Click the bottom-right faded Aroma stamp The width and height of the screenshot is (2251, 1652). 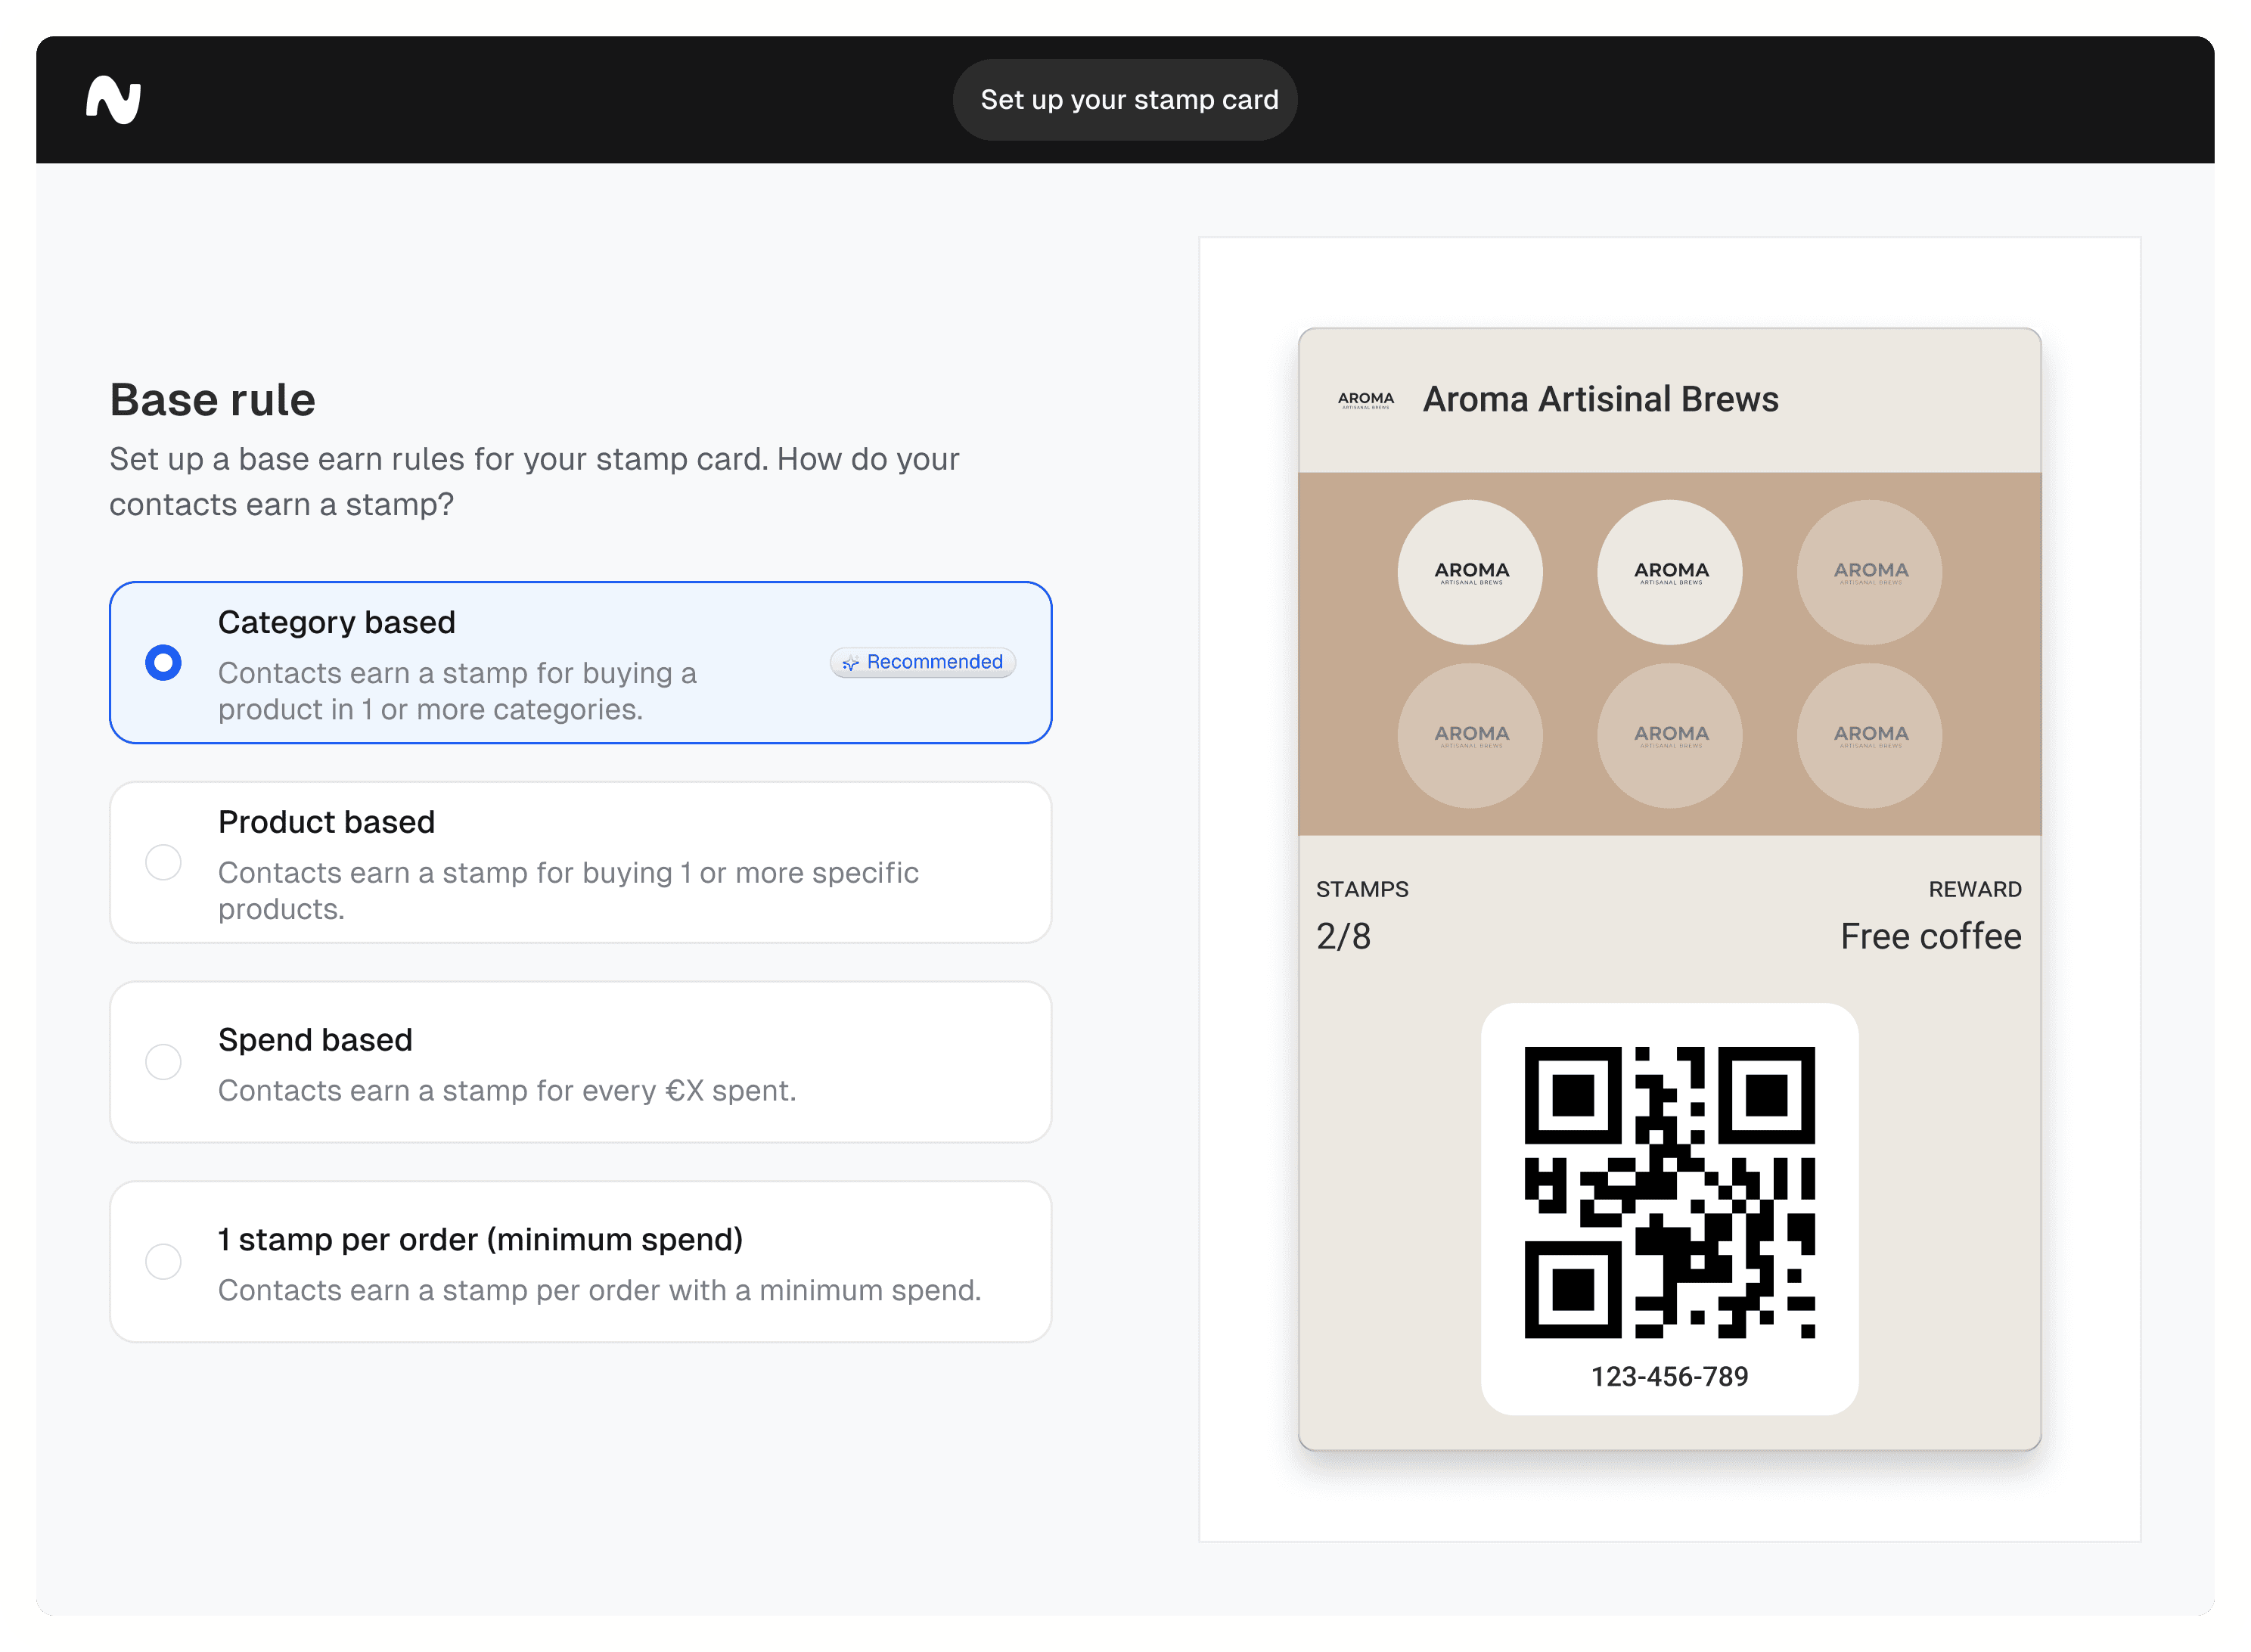point(1869,736)
